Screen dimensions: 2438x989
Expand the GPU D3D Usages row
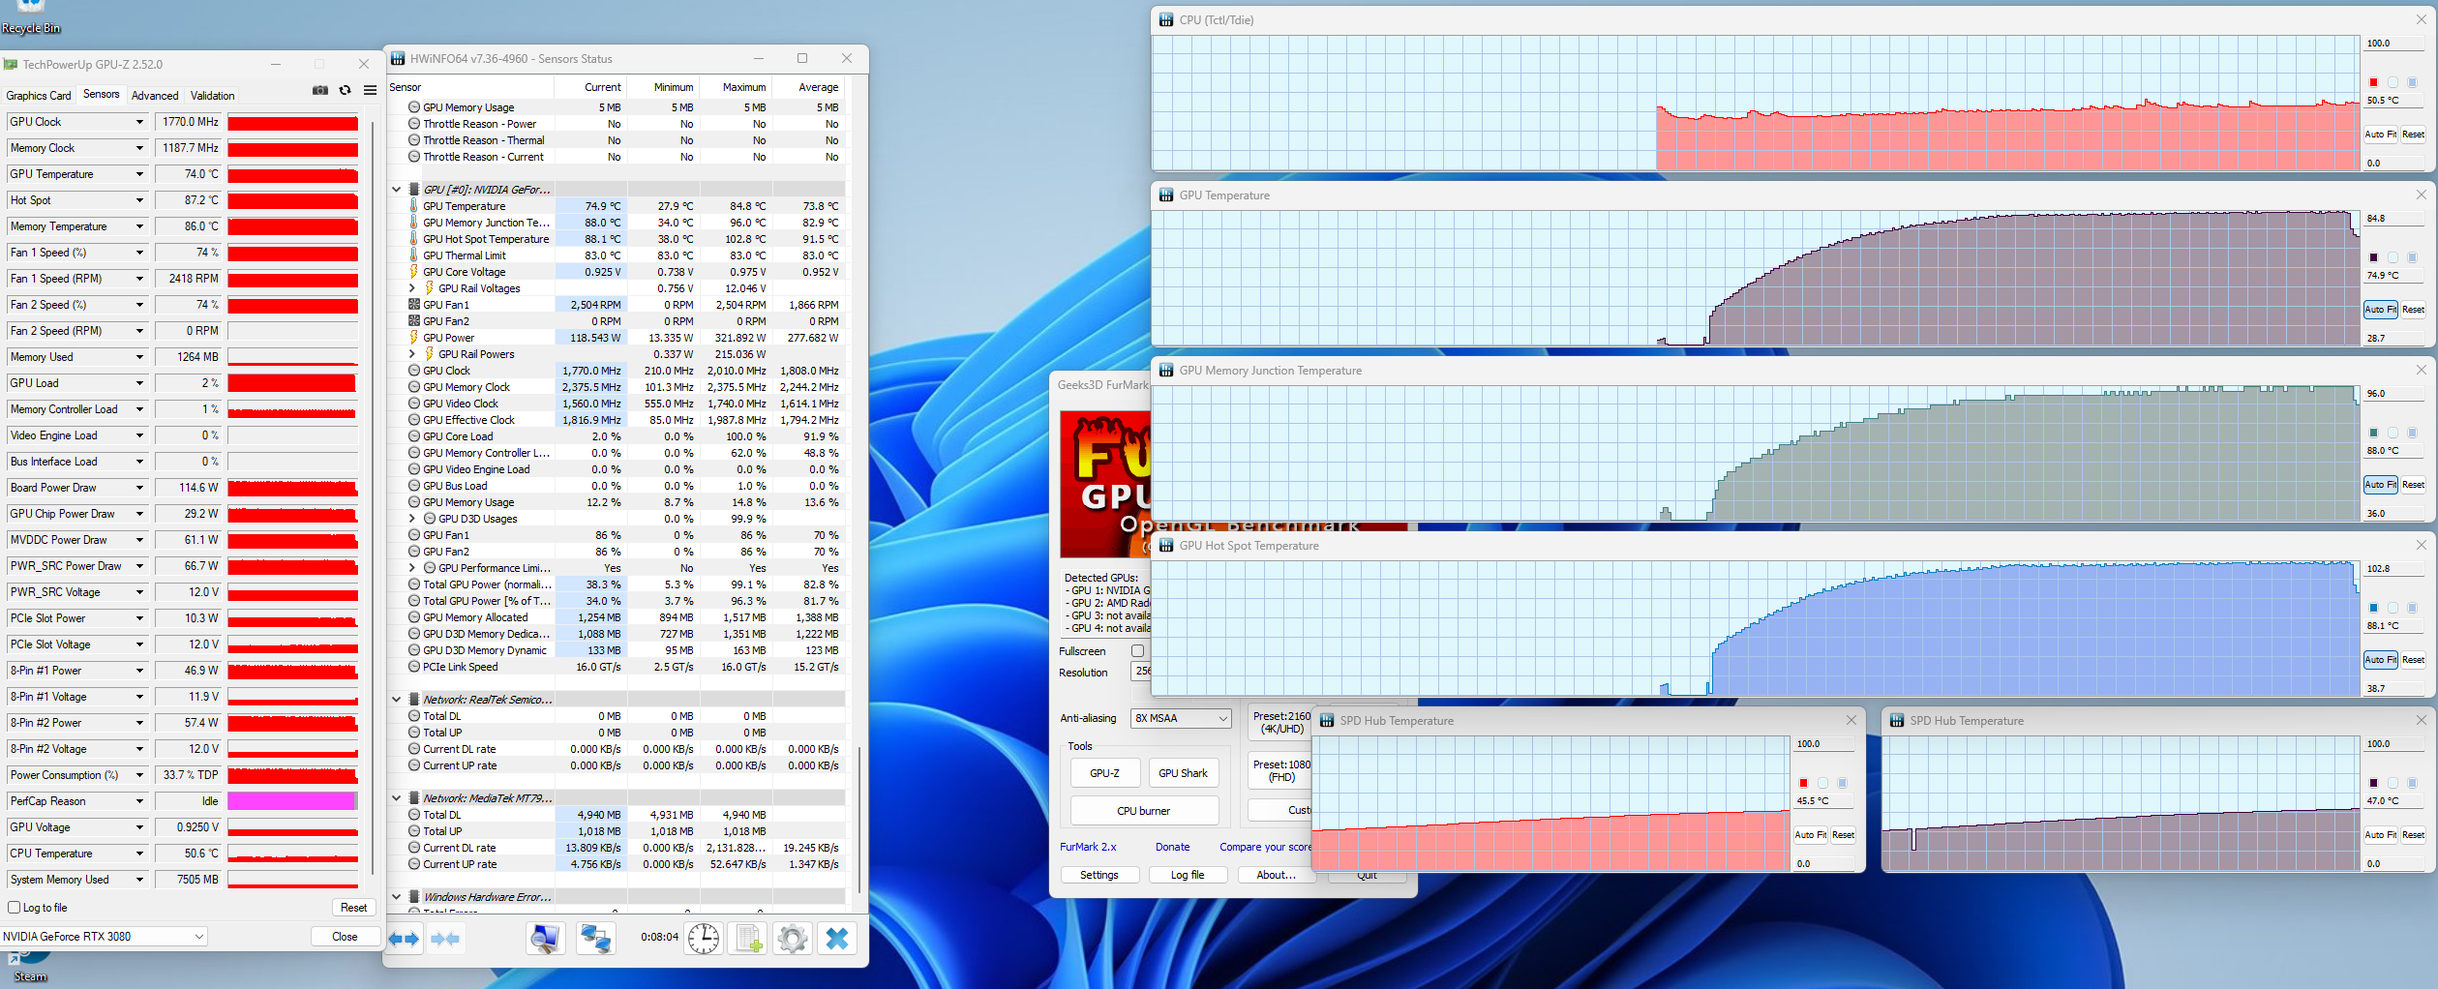click(412, 519)
